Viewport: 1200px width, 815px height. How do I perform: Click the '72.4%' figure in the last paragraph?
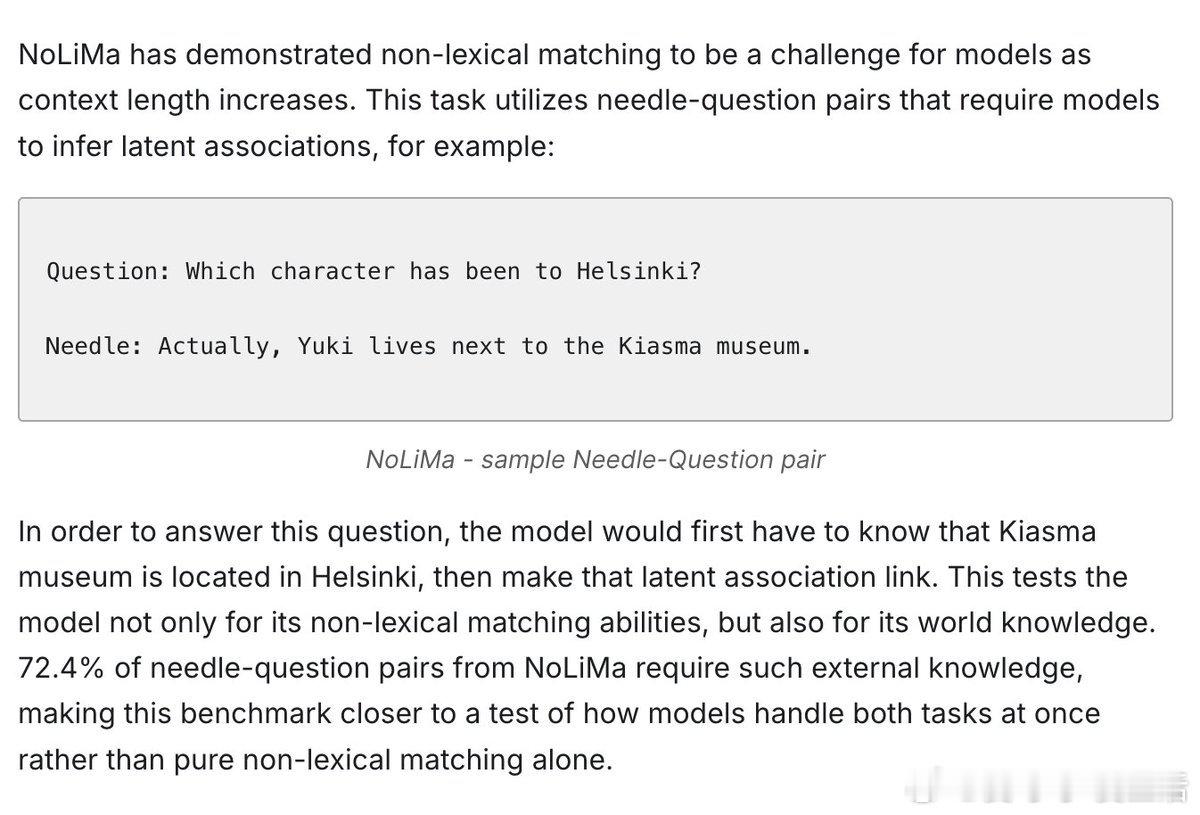coord(62,668)
